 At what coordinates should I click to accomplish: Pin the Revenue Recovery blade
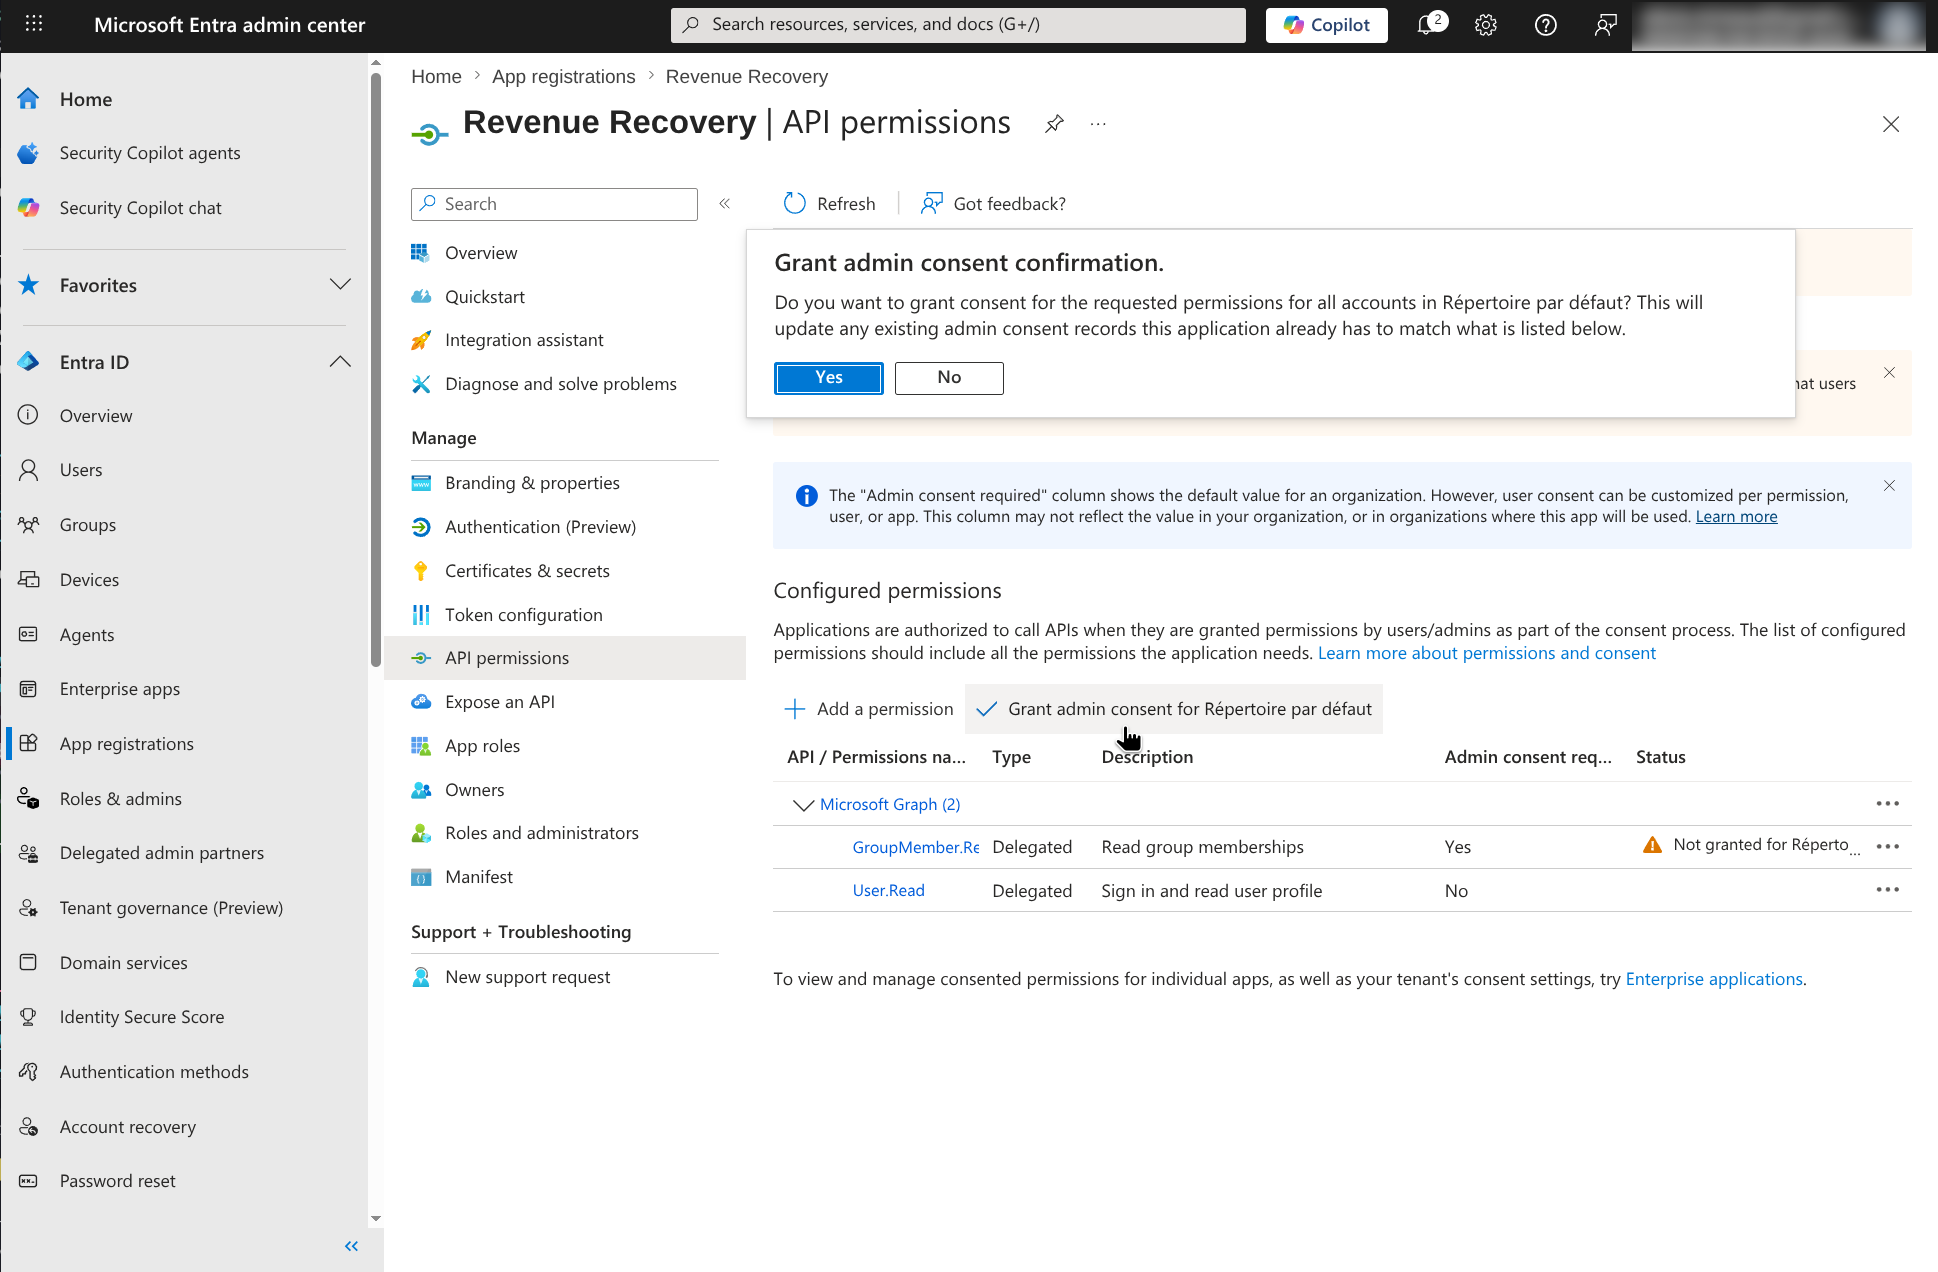pos(1054,124)
